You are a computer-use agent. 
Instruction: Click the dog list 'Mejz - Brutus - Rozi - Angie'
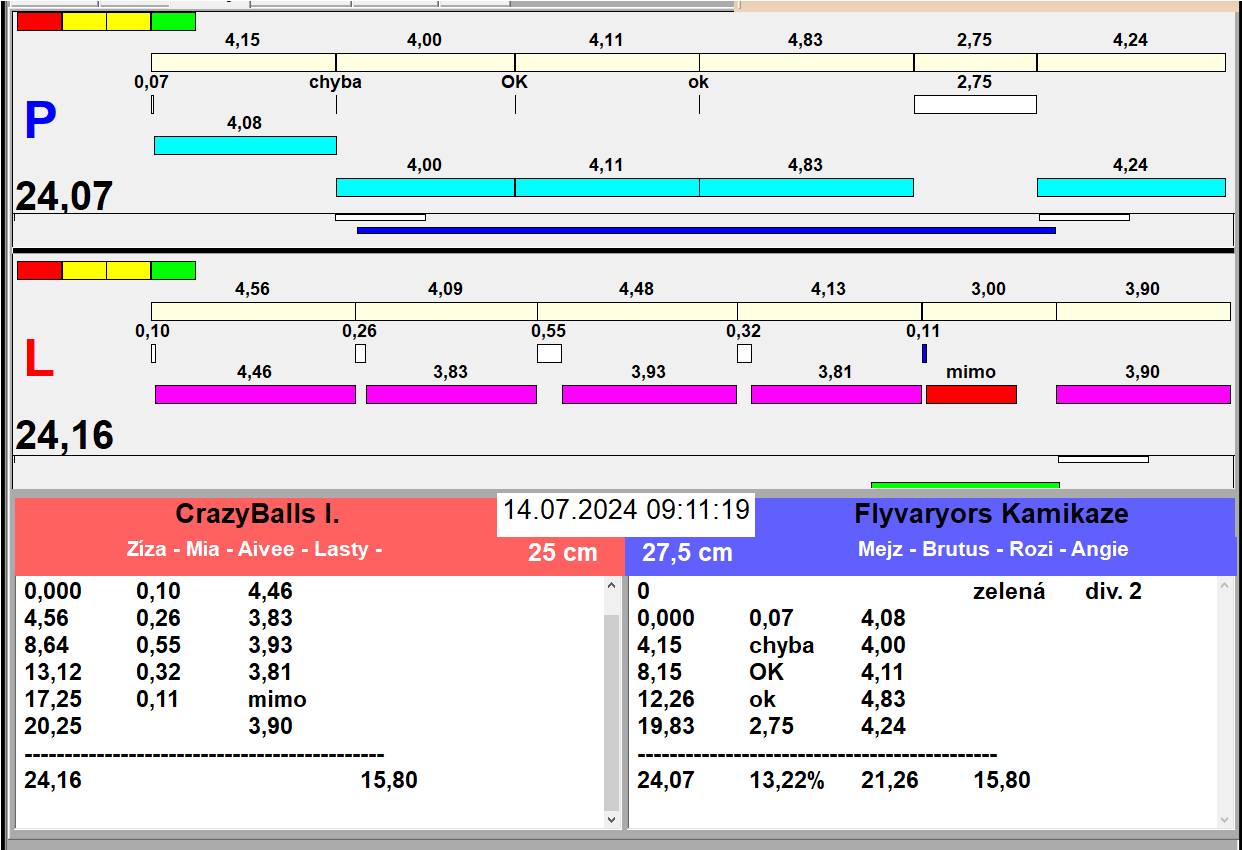[x=993, y=549]
